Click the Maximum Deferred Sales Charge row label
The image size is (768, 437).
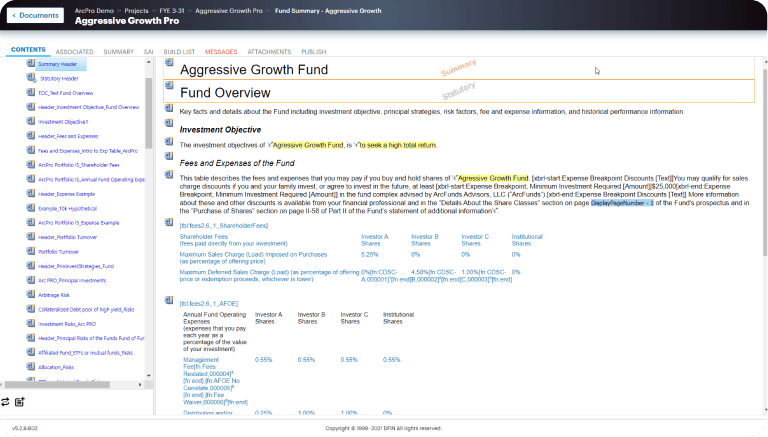[269, 275]
